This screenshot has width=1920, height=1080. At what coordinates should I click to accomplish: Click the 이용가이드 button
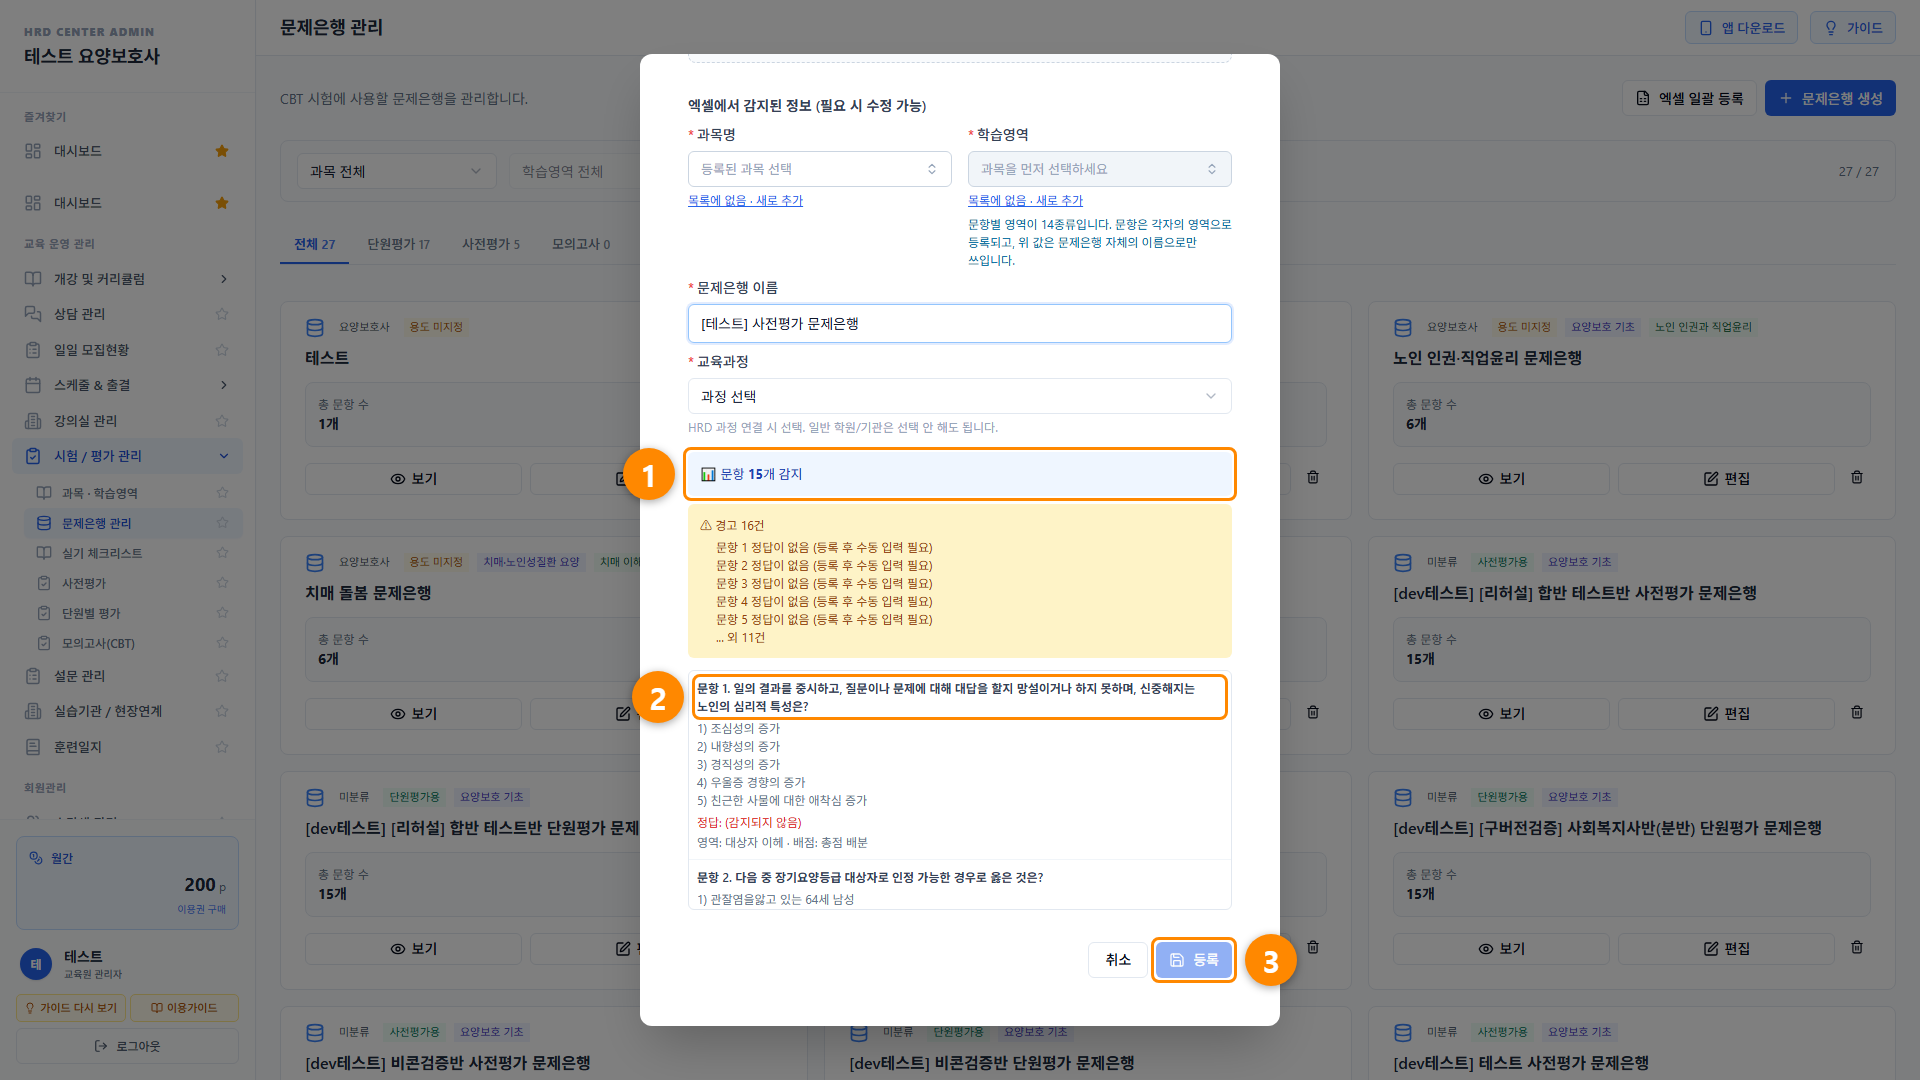[184, 1008]
